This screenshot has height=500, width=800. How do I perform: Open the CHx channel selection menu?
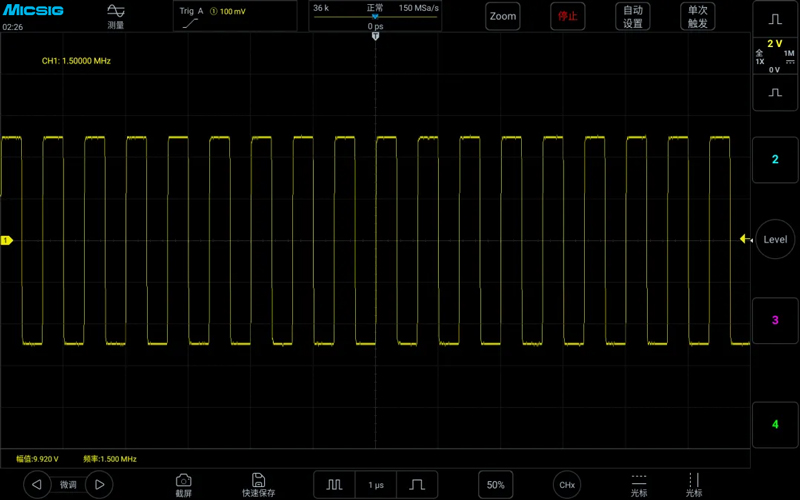567,485
